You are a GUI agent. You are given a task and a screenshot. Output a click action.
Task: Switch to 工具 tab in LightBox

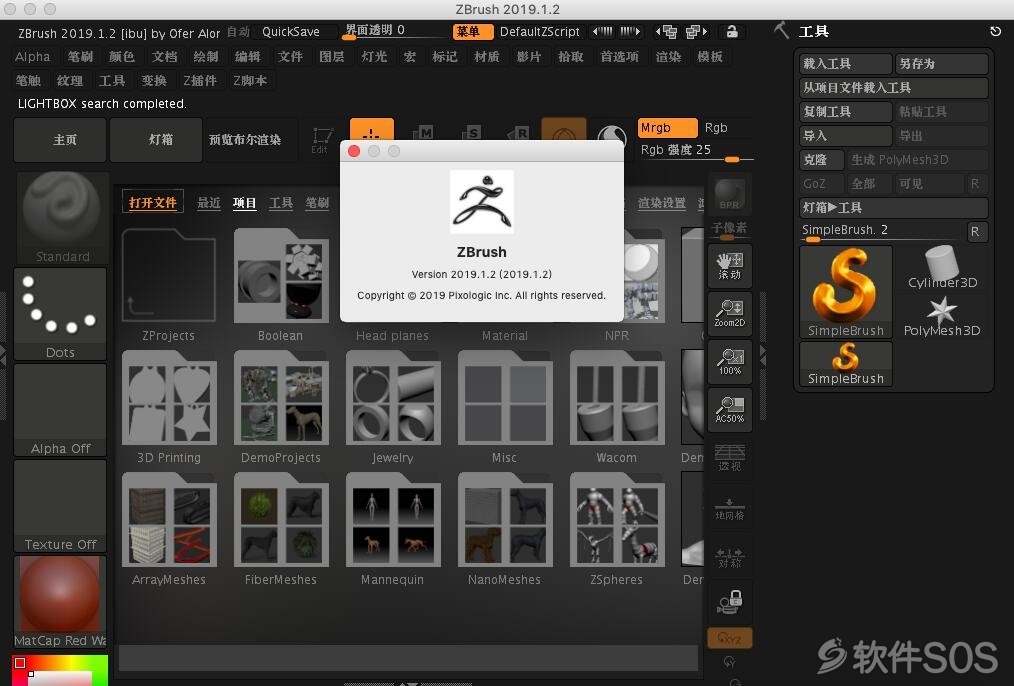coord(281,202)
